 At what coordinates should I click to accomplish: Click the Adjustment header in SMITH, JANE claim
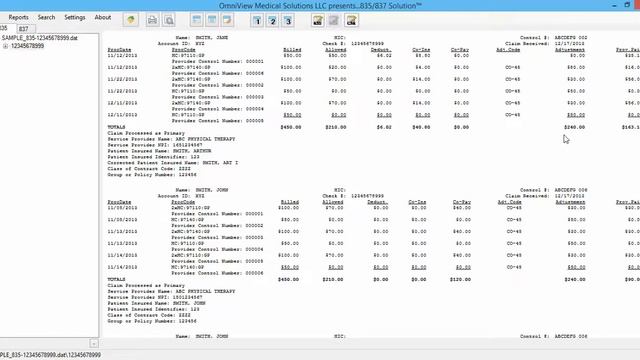coord(570,50)
